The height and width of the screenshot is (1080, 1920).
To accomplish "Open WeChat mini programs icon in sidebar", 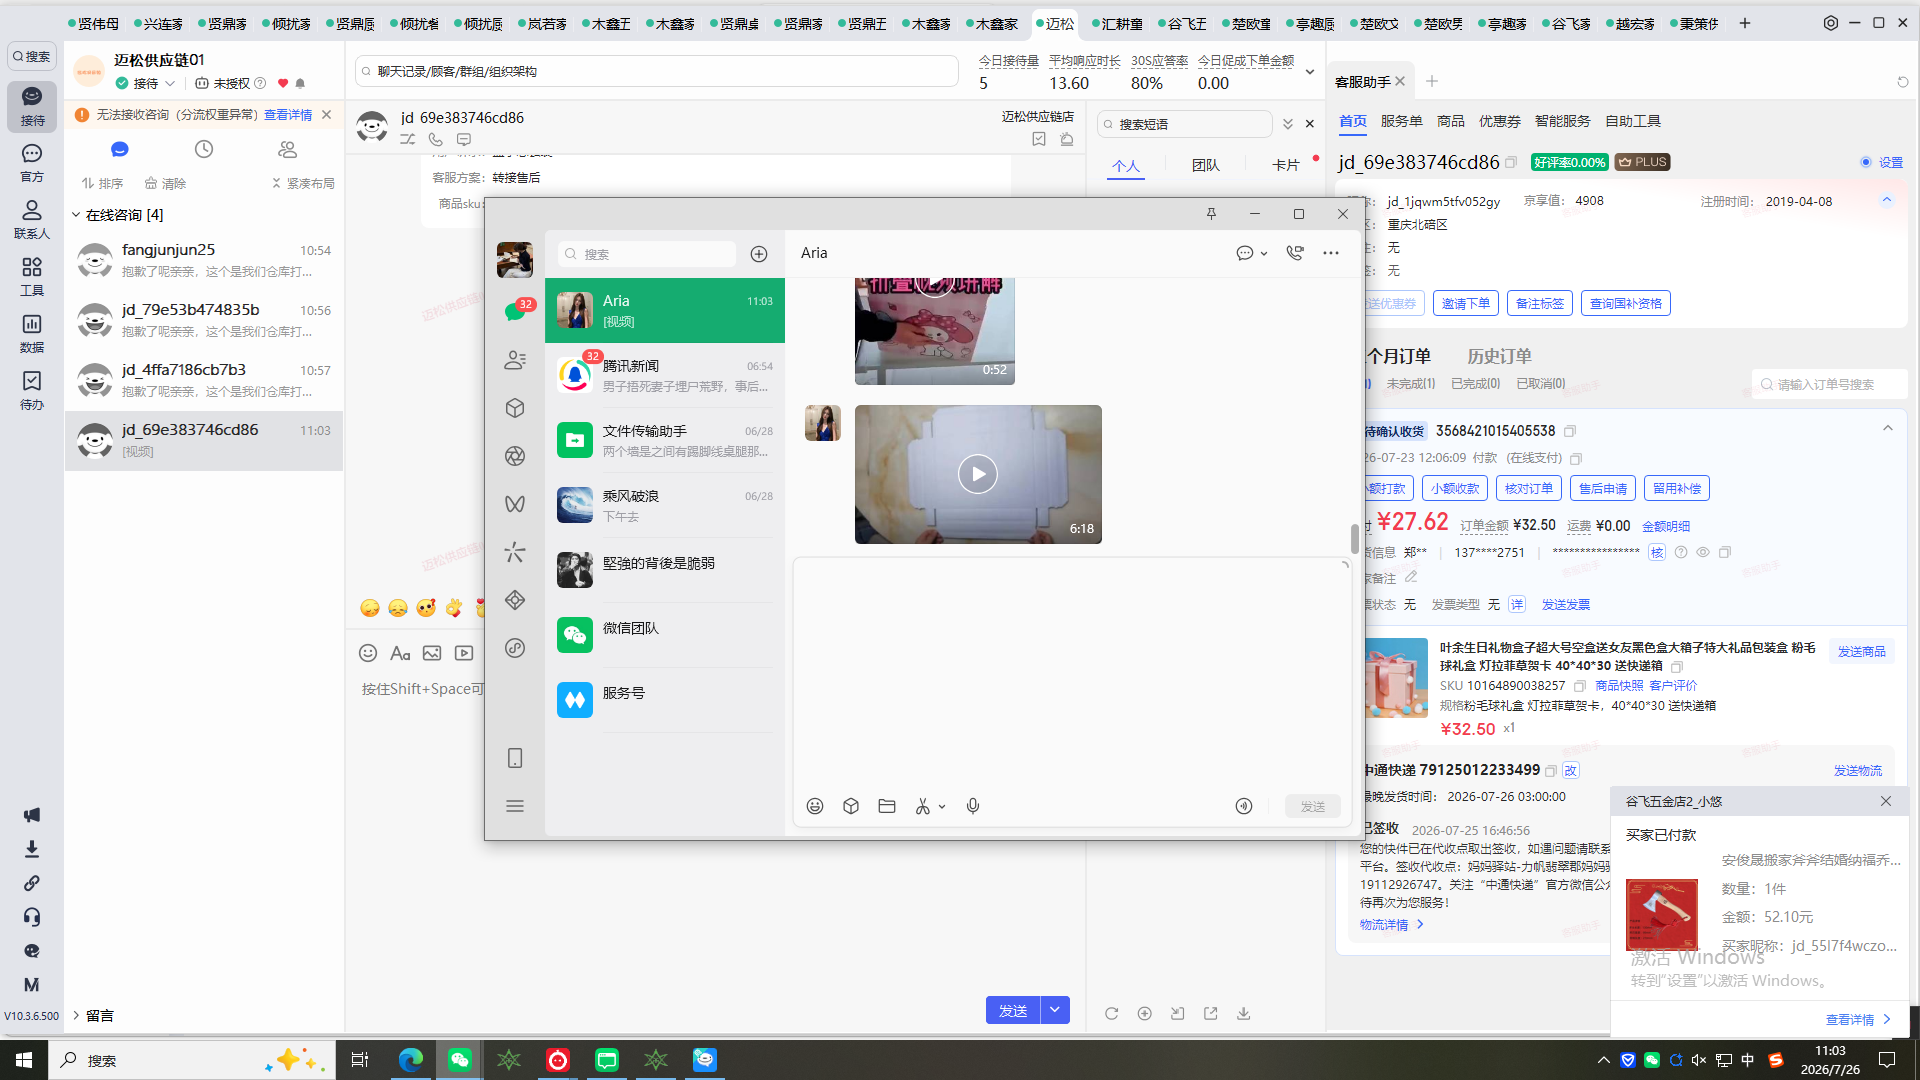I will tap(515, 648).
